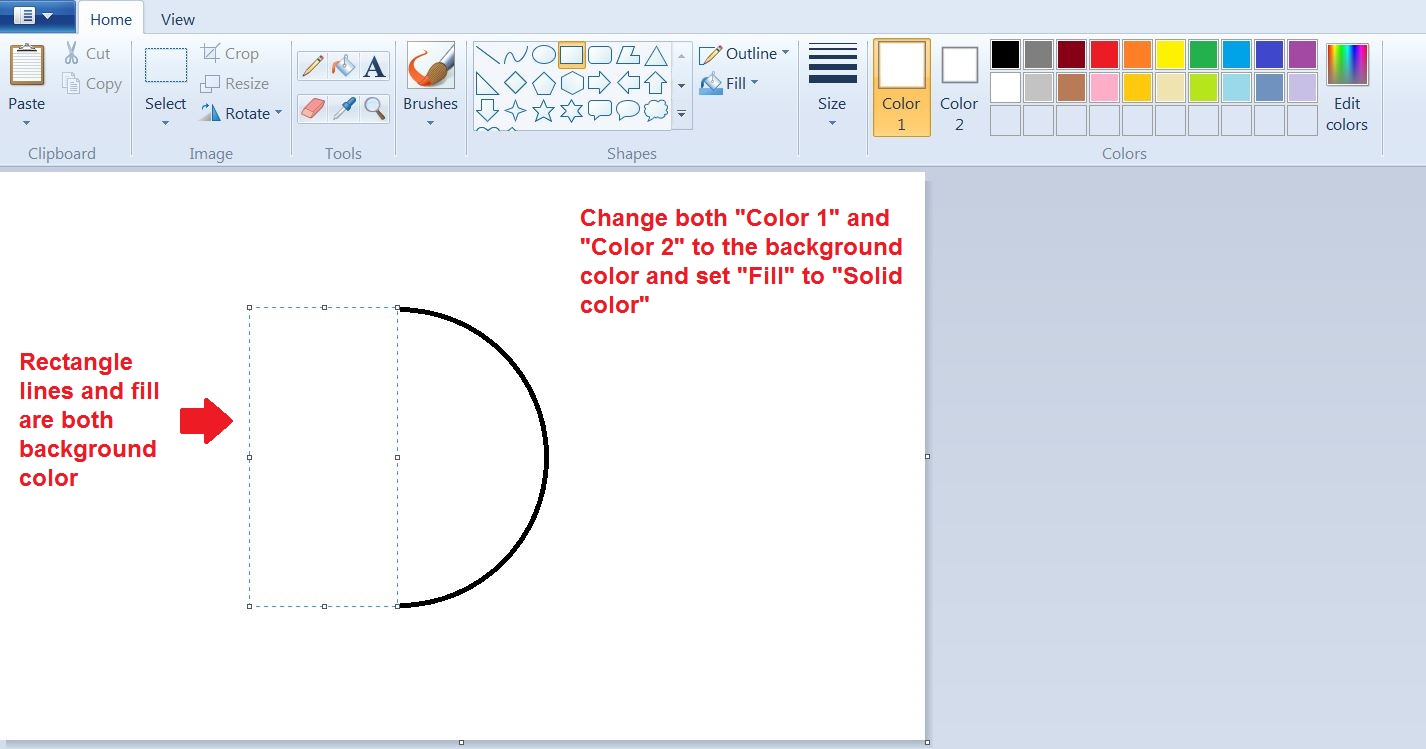Choose the Triangle shape
The height and width of the screenshot is (749, 1426).
point(656,54)
